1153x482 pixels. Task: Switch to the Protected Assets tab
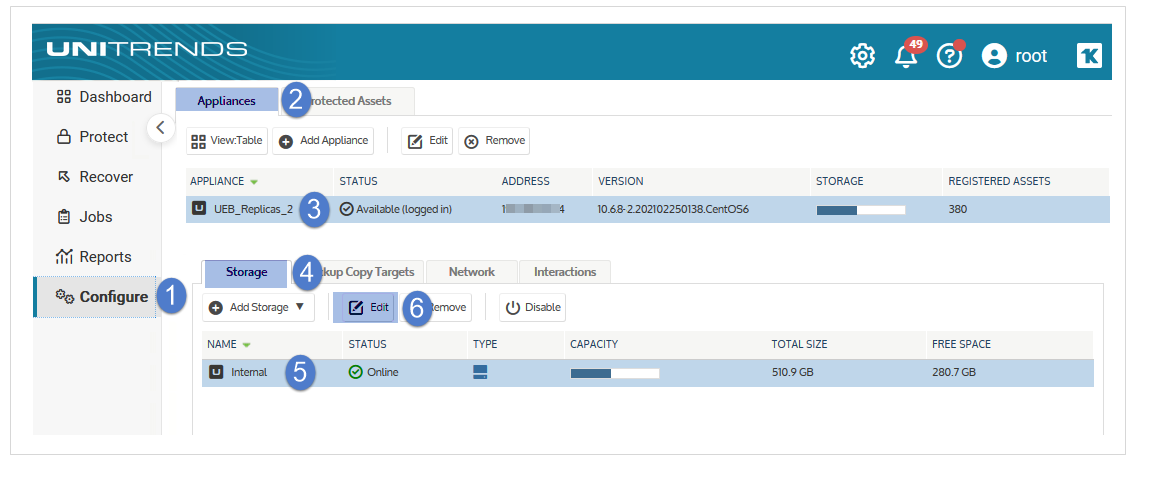[x=347, y=101]
